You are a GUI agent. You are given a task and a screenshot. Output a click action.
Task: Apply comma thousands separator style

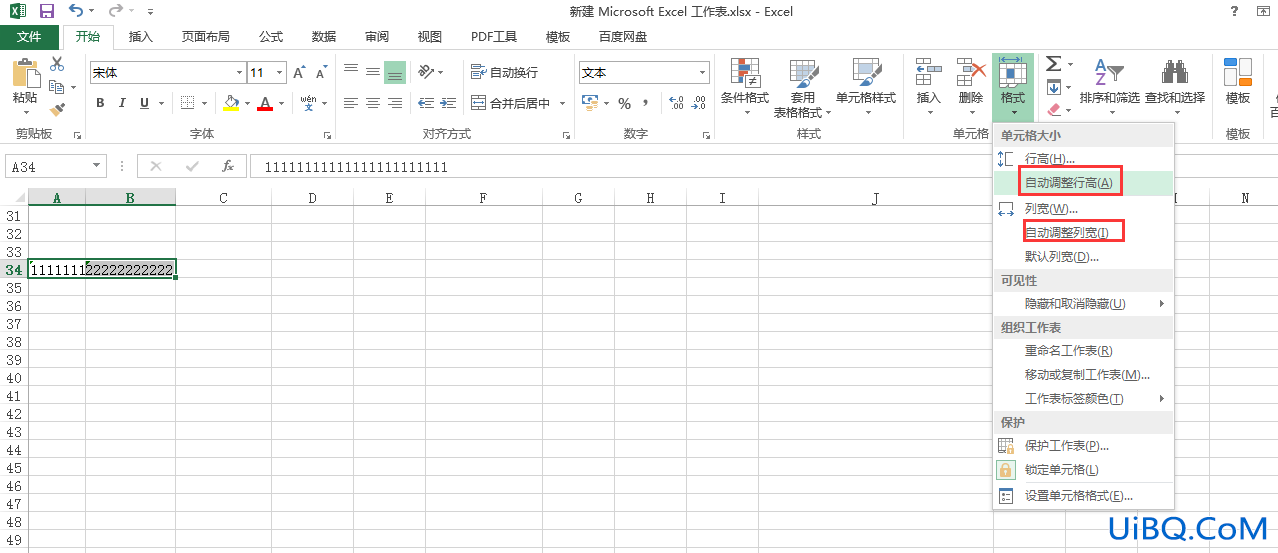coord(646,103)
